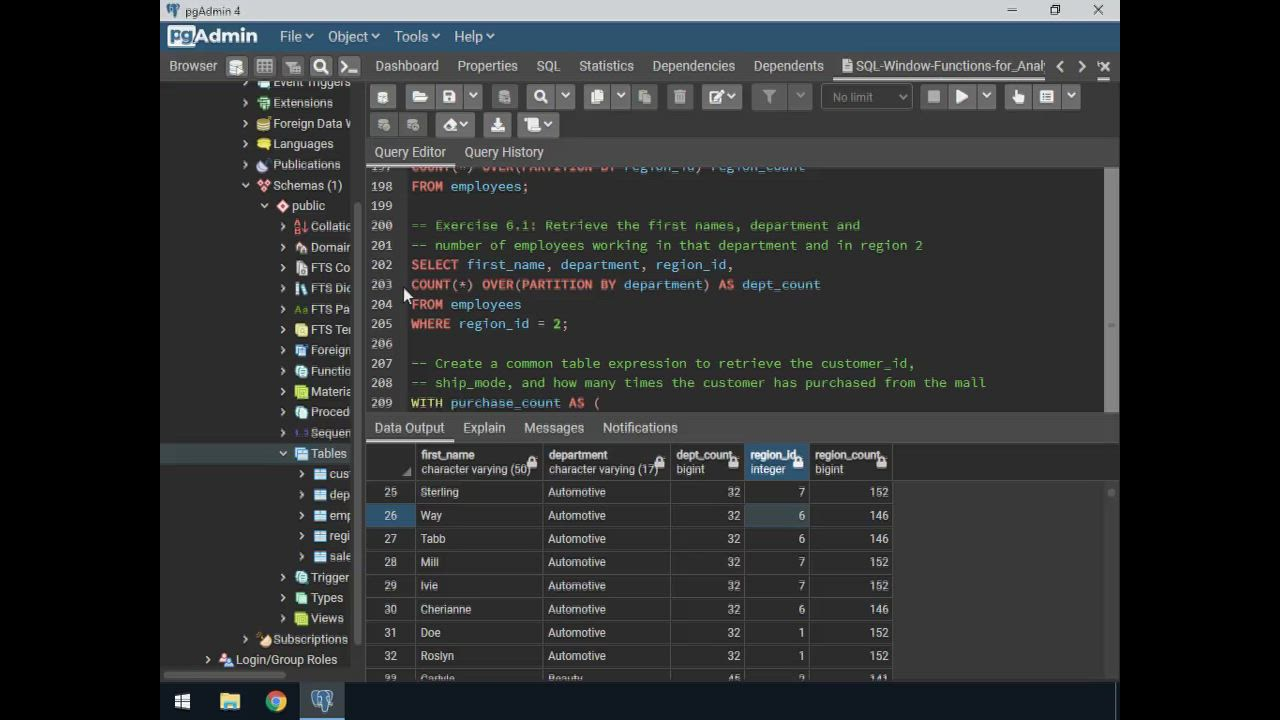Click the Copy icon in query toolbar
Viewport: 1280px width, 720px height.
(x=597, y=97)
